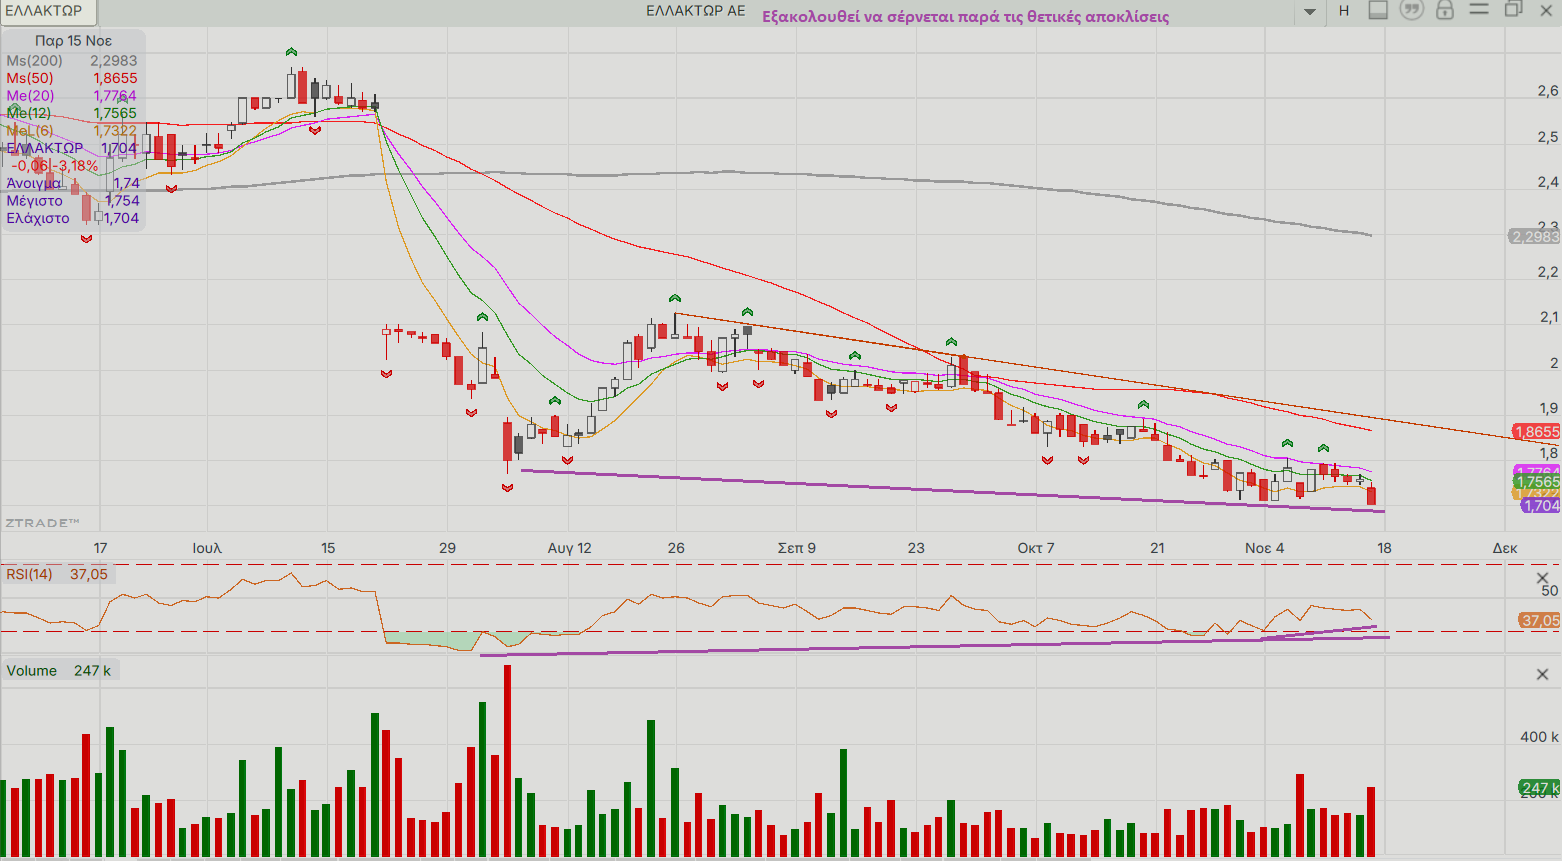
Task: Click the 1,7565 green price tag
Action: (x=1538, y=482)
